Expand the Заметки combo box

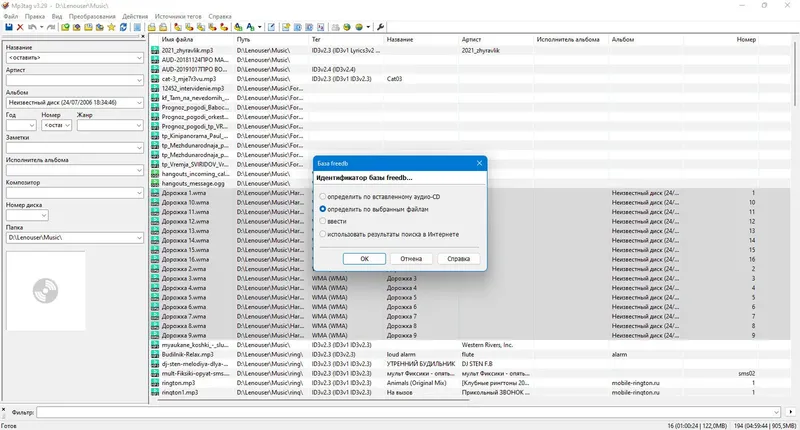coord(139,148)
